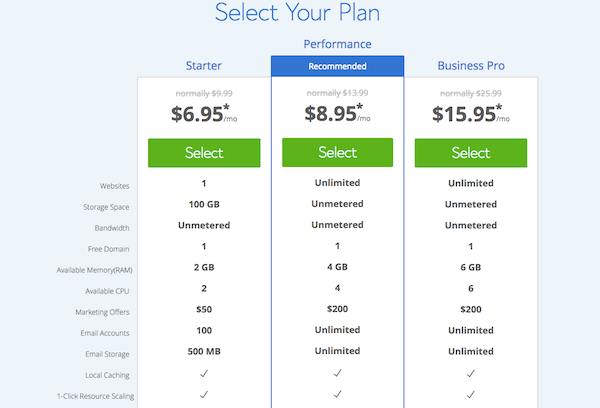Click Performance's Local Caching checkmark
600x408 pixels.
pyautogui.click(x=337, y=375)
